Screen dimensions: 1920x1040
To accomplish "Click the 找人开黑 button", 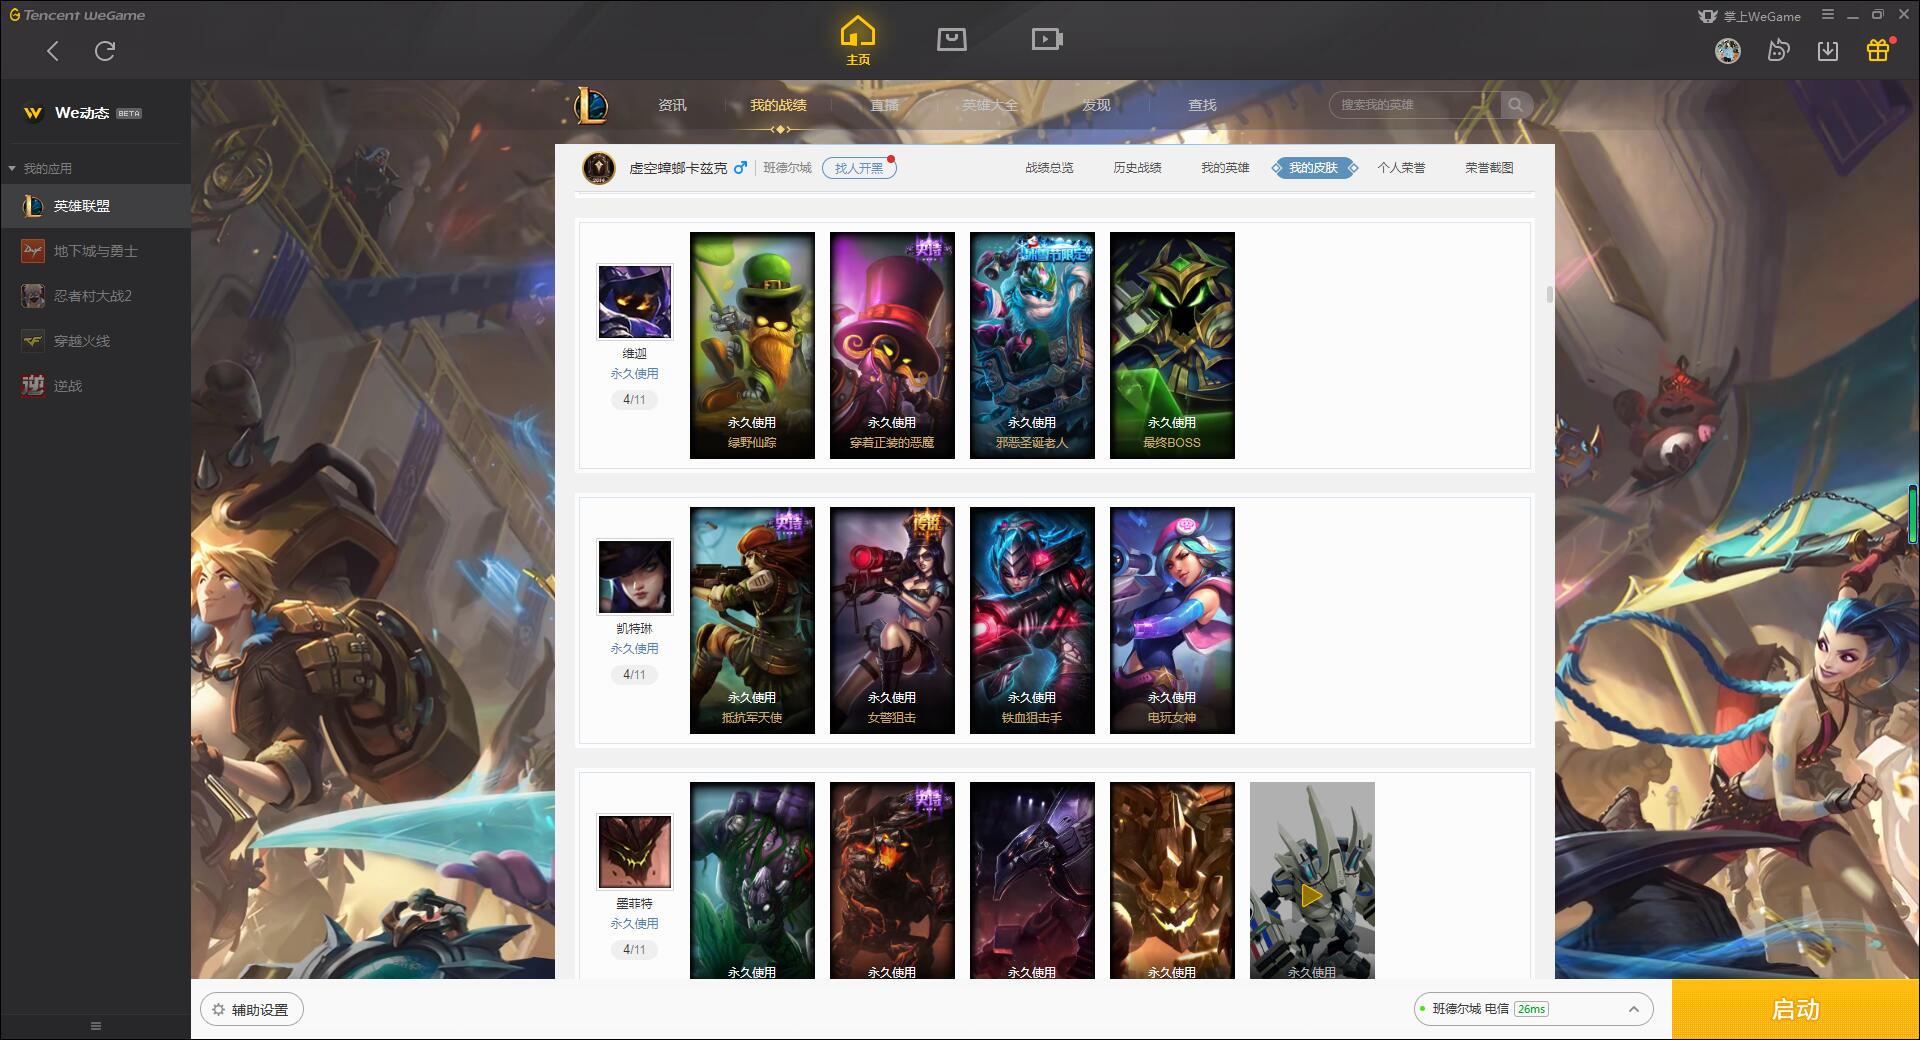I will tap(859, 168).
